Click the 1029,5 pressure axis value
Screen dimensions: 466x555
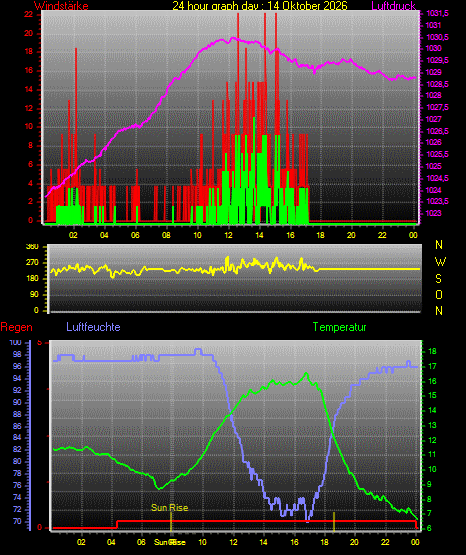(437, 60)
